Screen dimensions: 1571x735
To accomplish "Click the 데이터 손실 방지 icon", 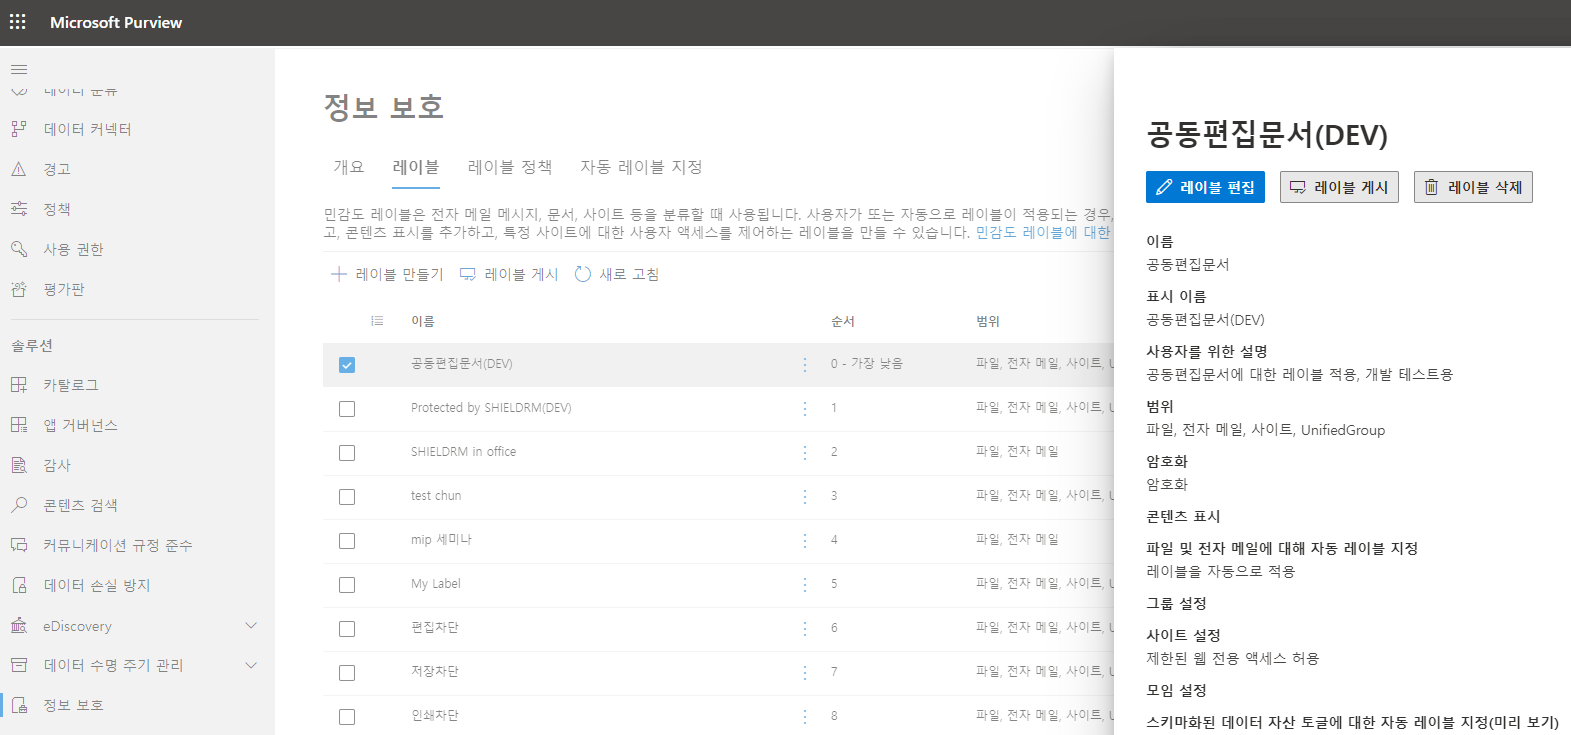I will [19, 585].
